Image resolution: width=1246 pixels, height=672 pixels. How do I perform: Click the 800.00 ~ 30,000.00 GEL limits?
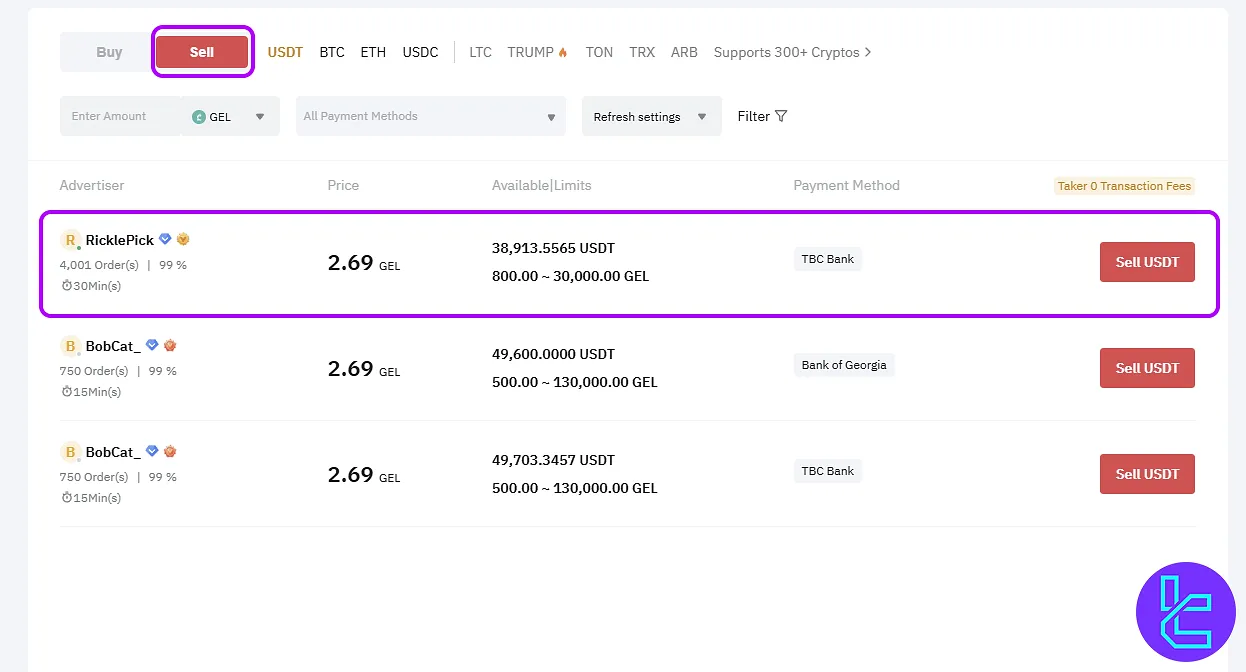[x=570, y=276]
